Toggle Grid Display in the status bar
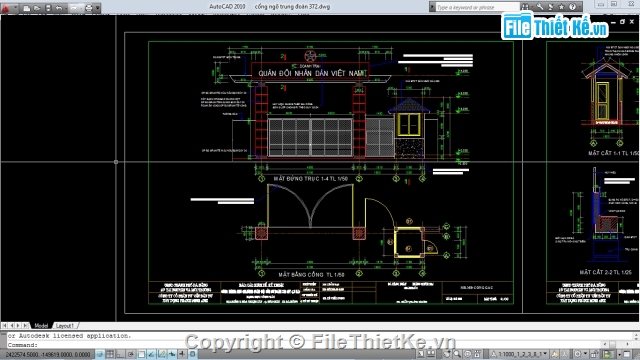640x360 pixels. pyautogui.click(x=110, y=354)
